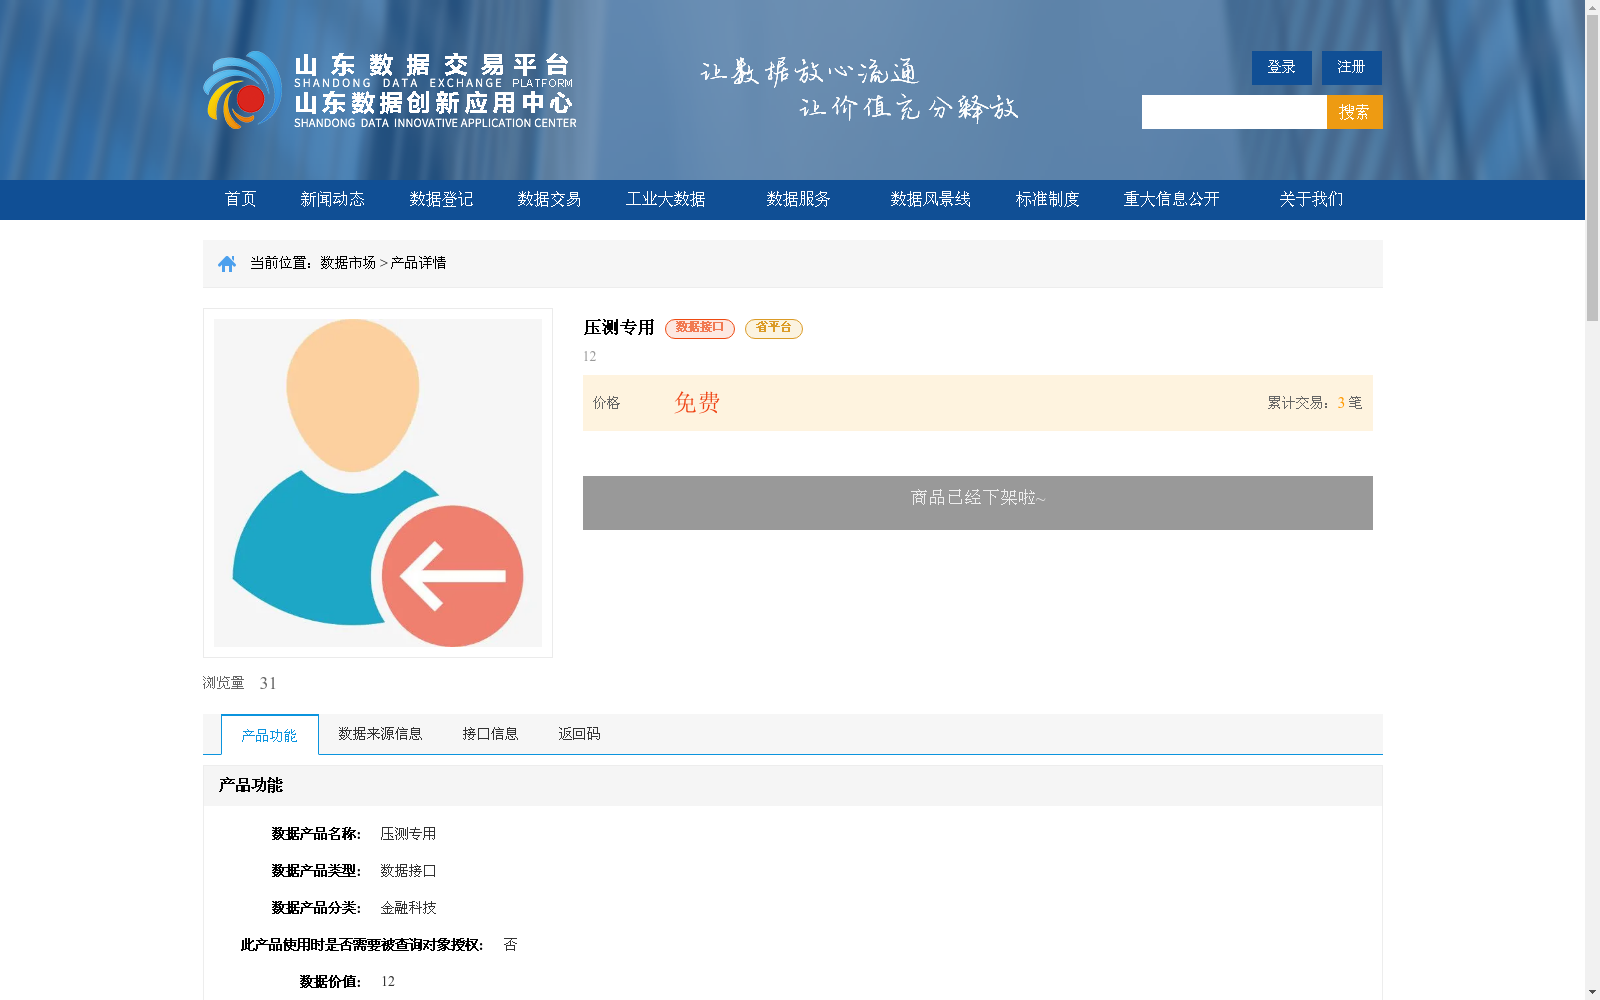
Task: Switch to the 数据来源信息 tab
Action: pos(380,734)
